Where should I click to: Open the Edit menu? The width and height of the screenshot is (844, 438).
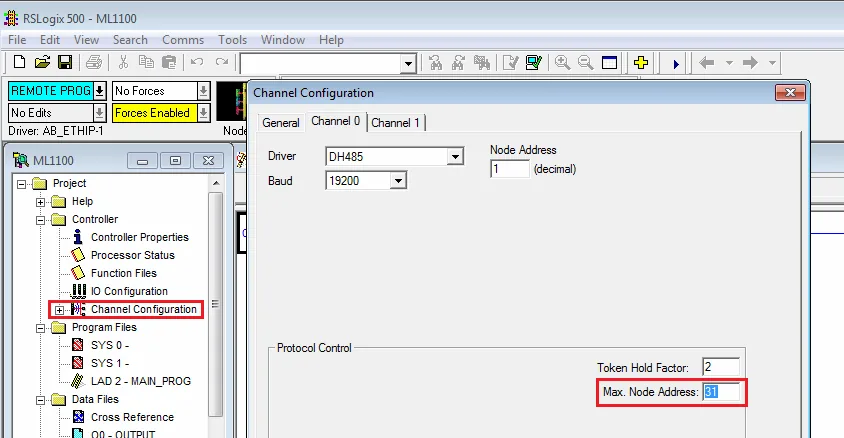(x=50, y=40)
